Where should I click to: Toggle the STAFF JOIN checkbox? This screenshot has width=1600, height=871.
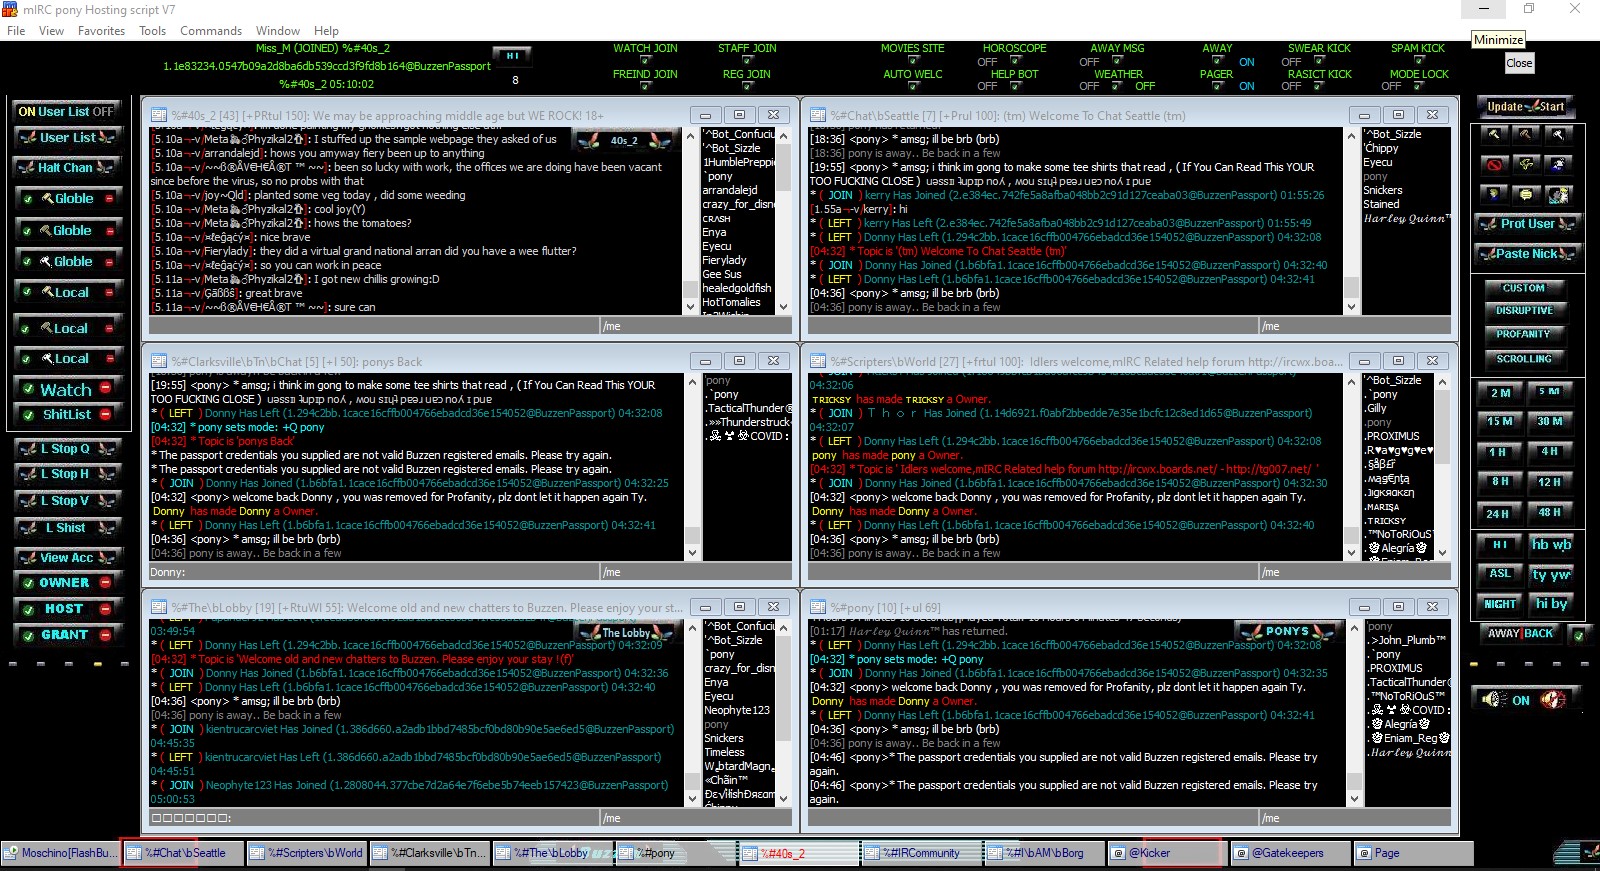pos(747,61)
